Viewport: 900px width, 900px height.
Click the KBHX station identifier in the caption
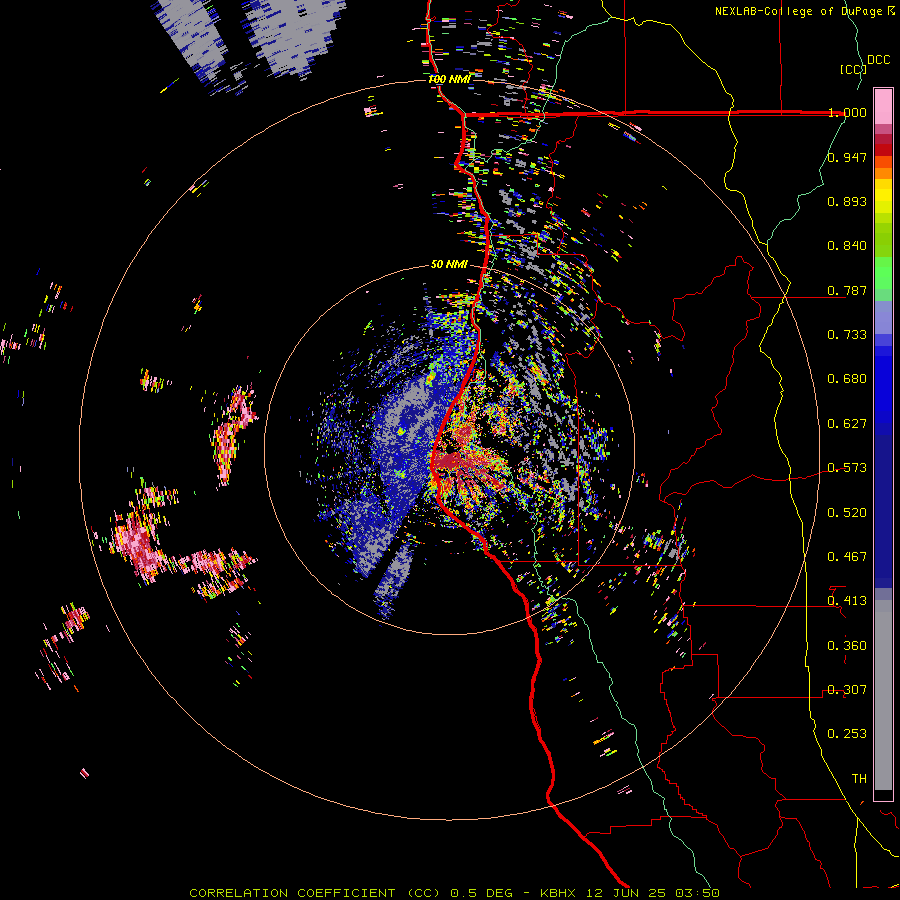tap(557, 893)
